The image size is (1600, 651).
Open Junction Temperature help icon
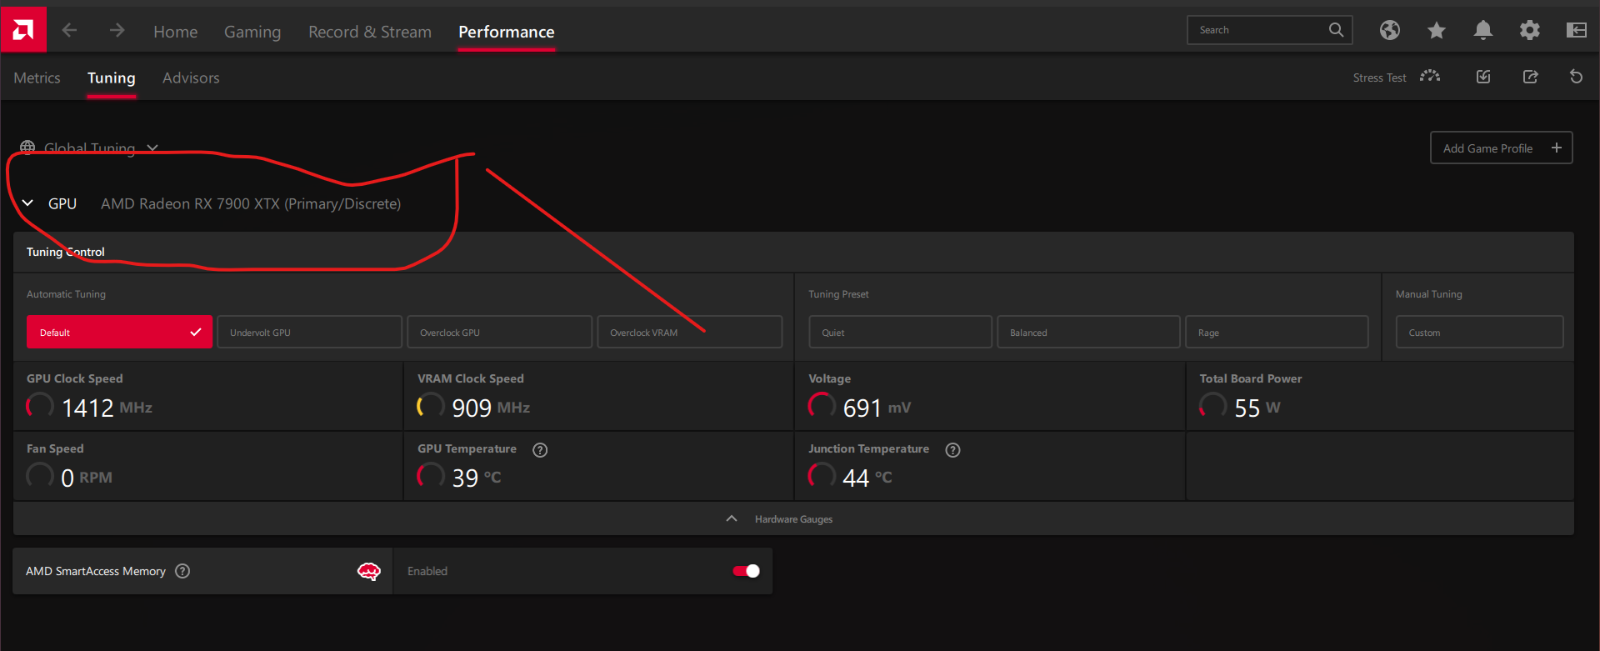pyautogui.click(x=953, y=450)
